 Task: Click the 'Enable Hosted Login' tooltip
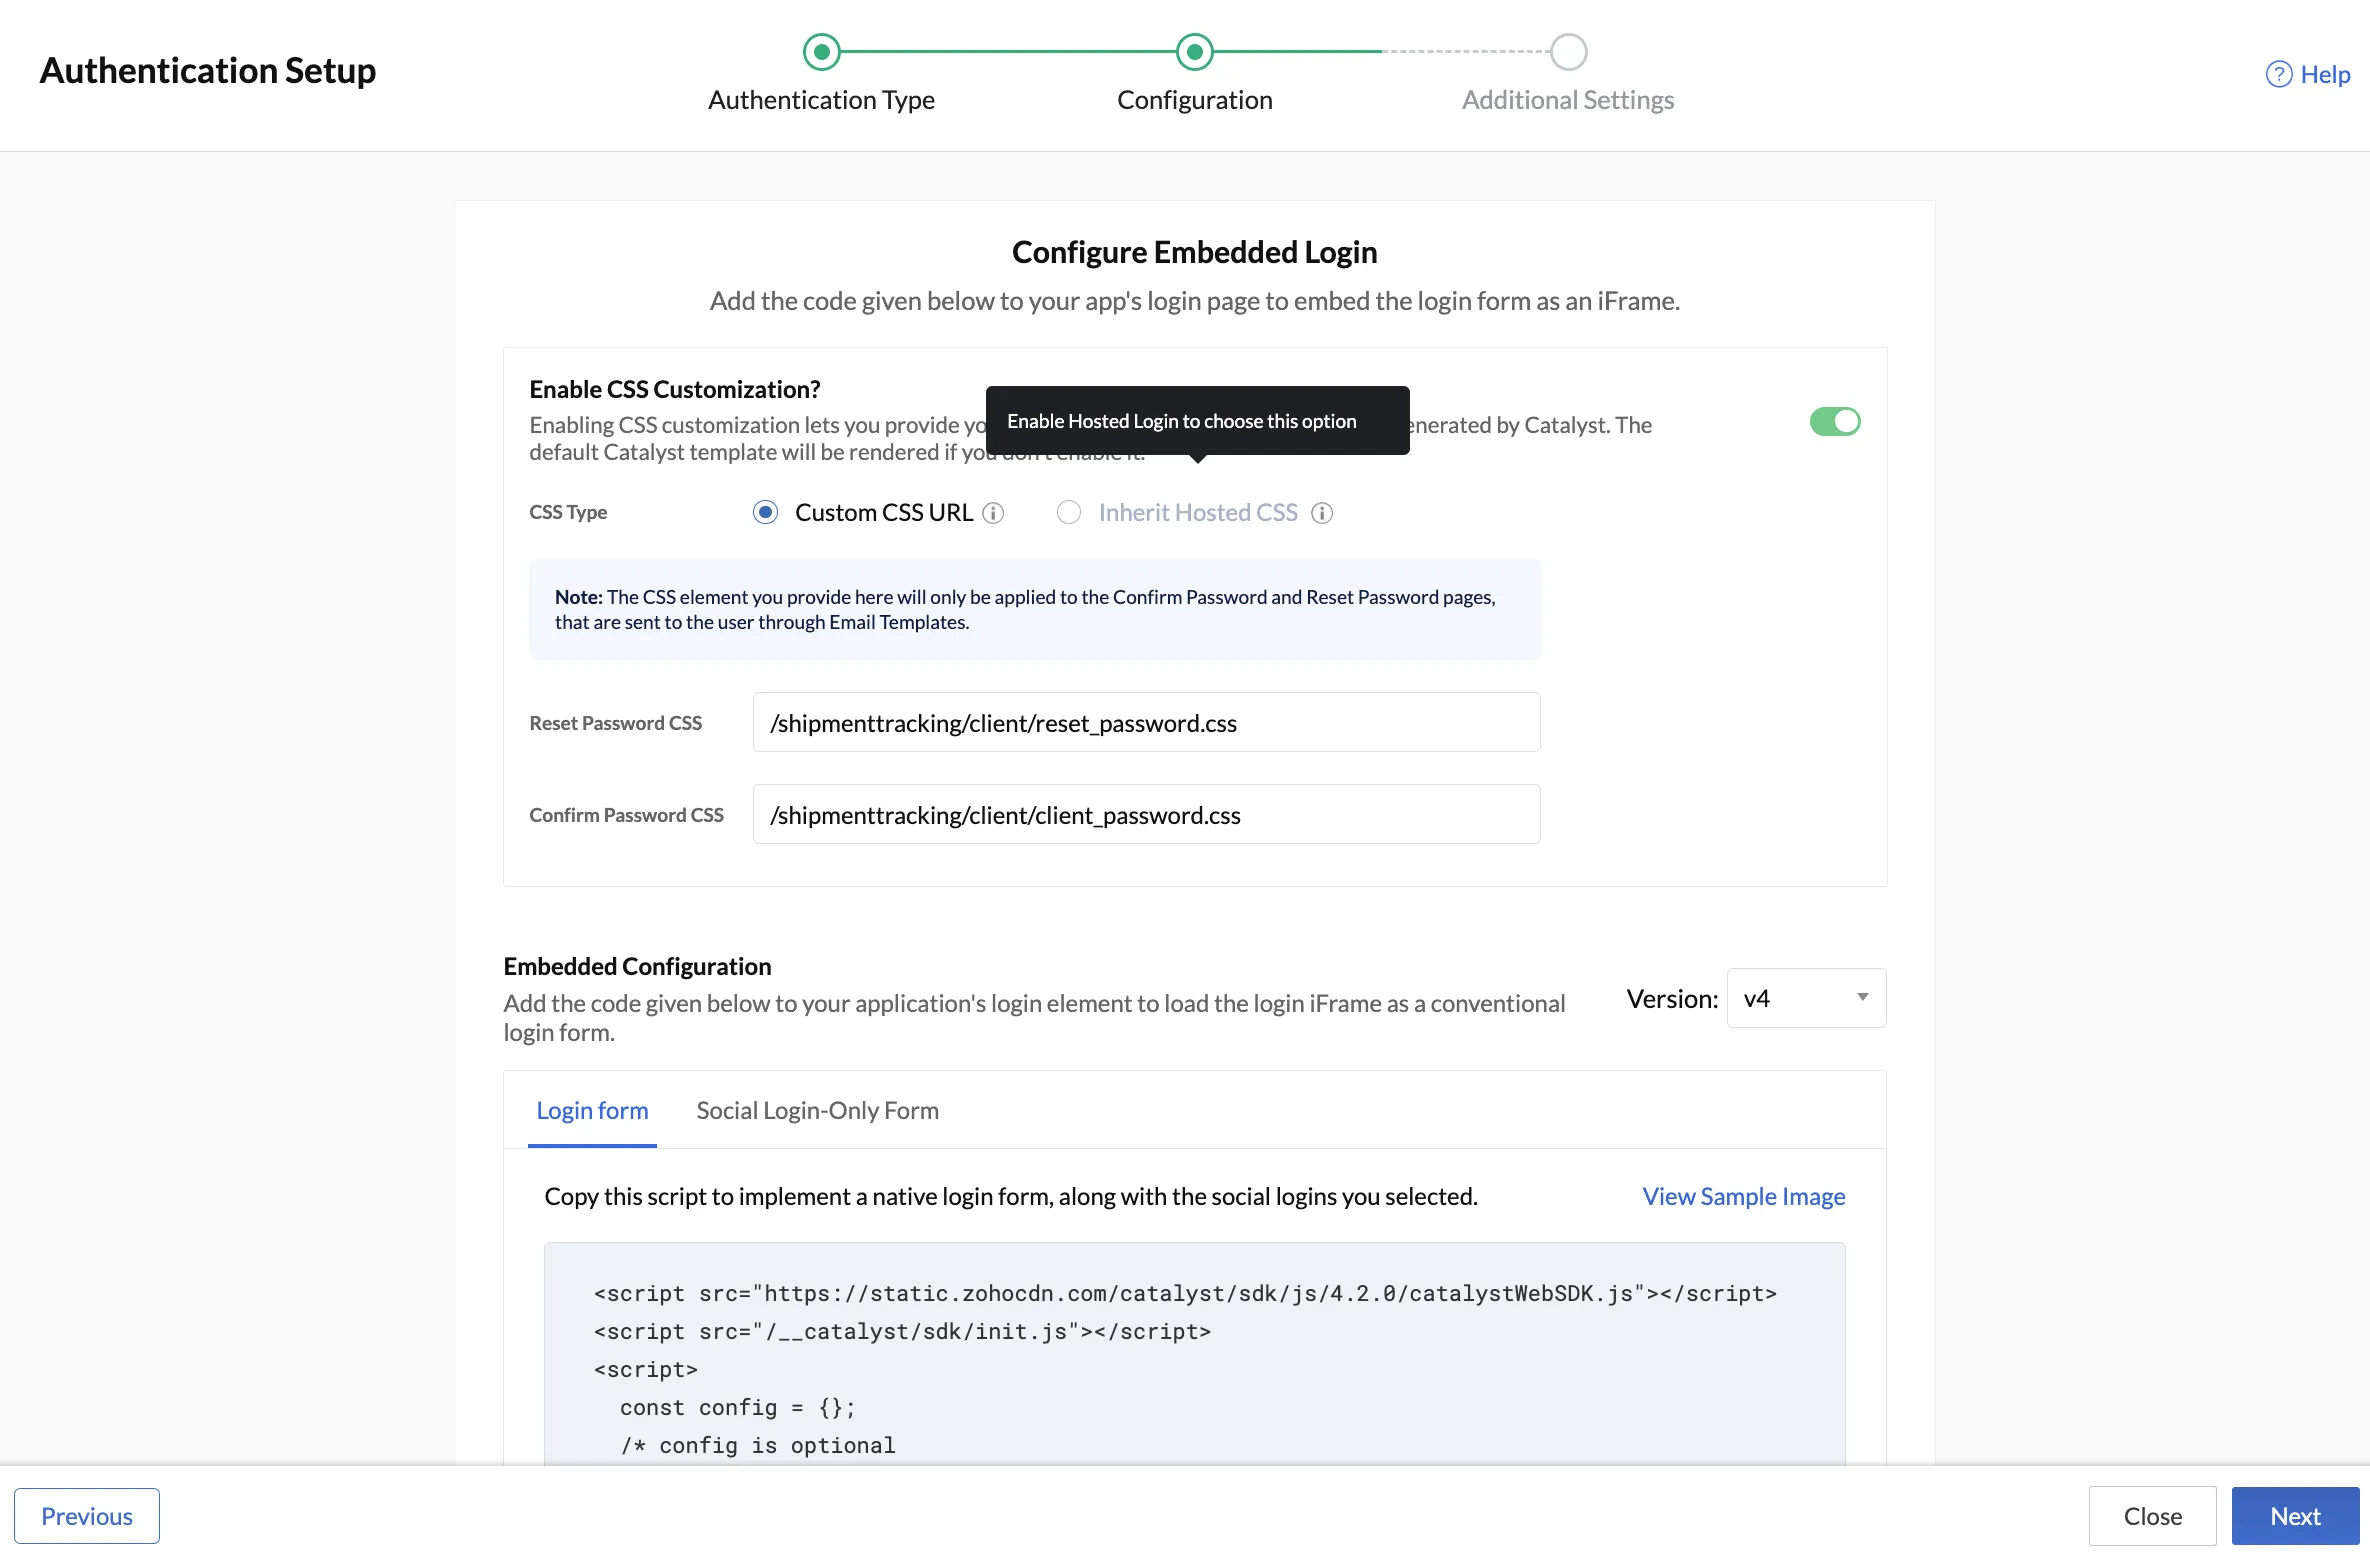click(x=1197, y=421)
